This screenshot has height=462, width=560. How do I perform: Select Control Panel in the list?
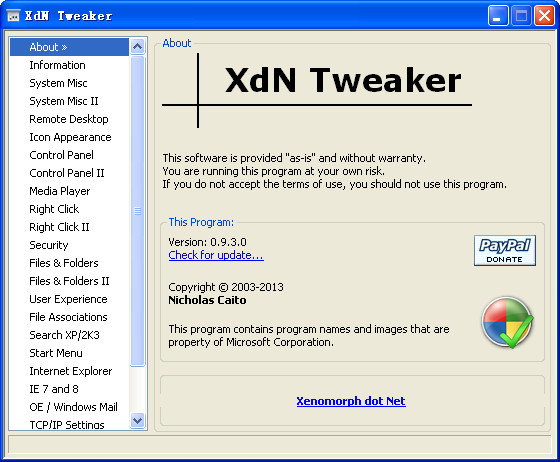[x=69, y=155]
